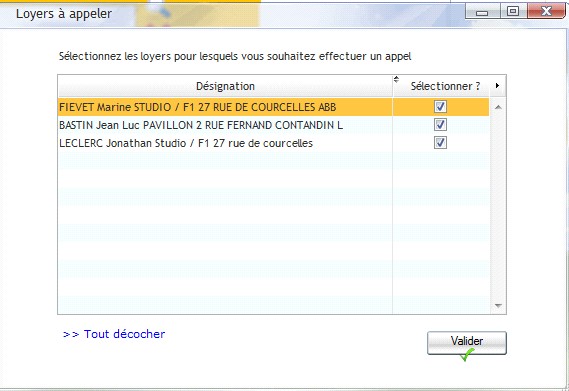Uncheck the FIEVET Marine selection checkbox
Screen dimensions: 569x391
[x=440, y=107]
